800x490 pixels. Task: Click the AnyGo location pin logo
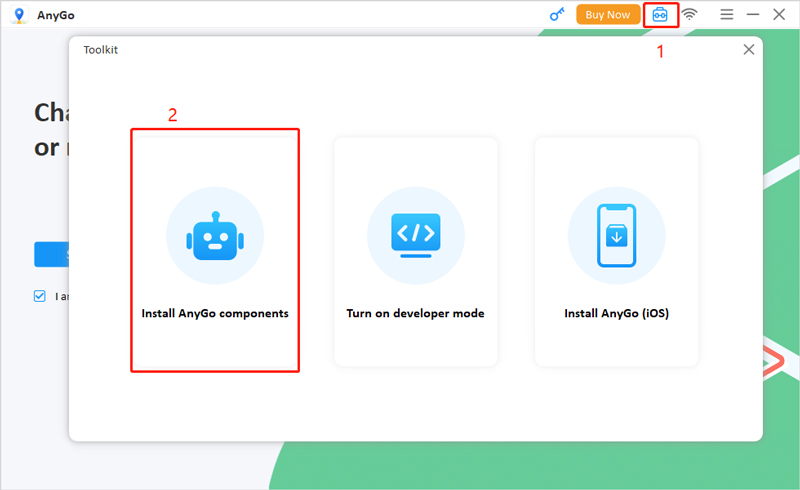point(19,15)
